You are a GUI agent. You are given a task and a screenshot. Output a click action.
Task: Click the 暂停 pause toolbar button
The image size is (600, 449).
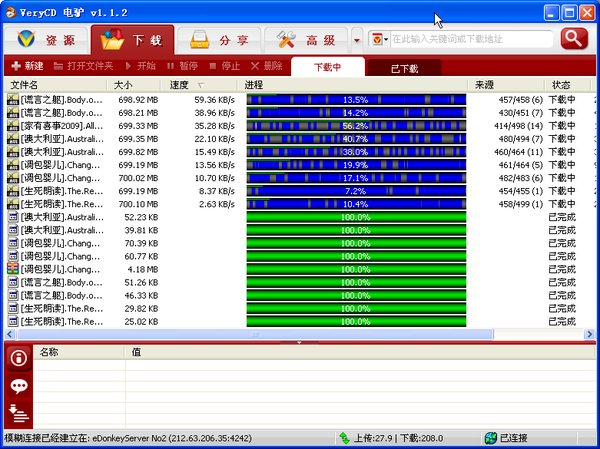point(183,66)
